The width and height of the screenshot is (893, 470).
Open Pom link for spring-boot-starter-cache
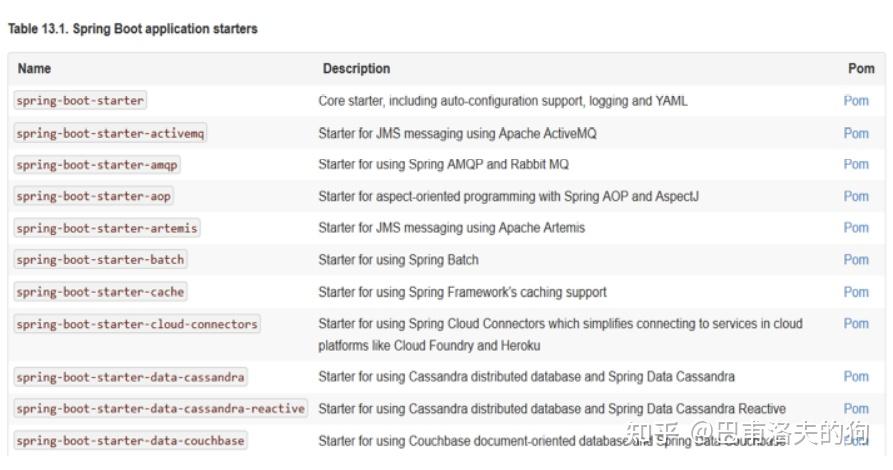(856, 292)
